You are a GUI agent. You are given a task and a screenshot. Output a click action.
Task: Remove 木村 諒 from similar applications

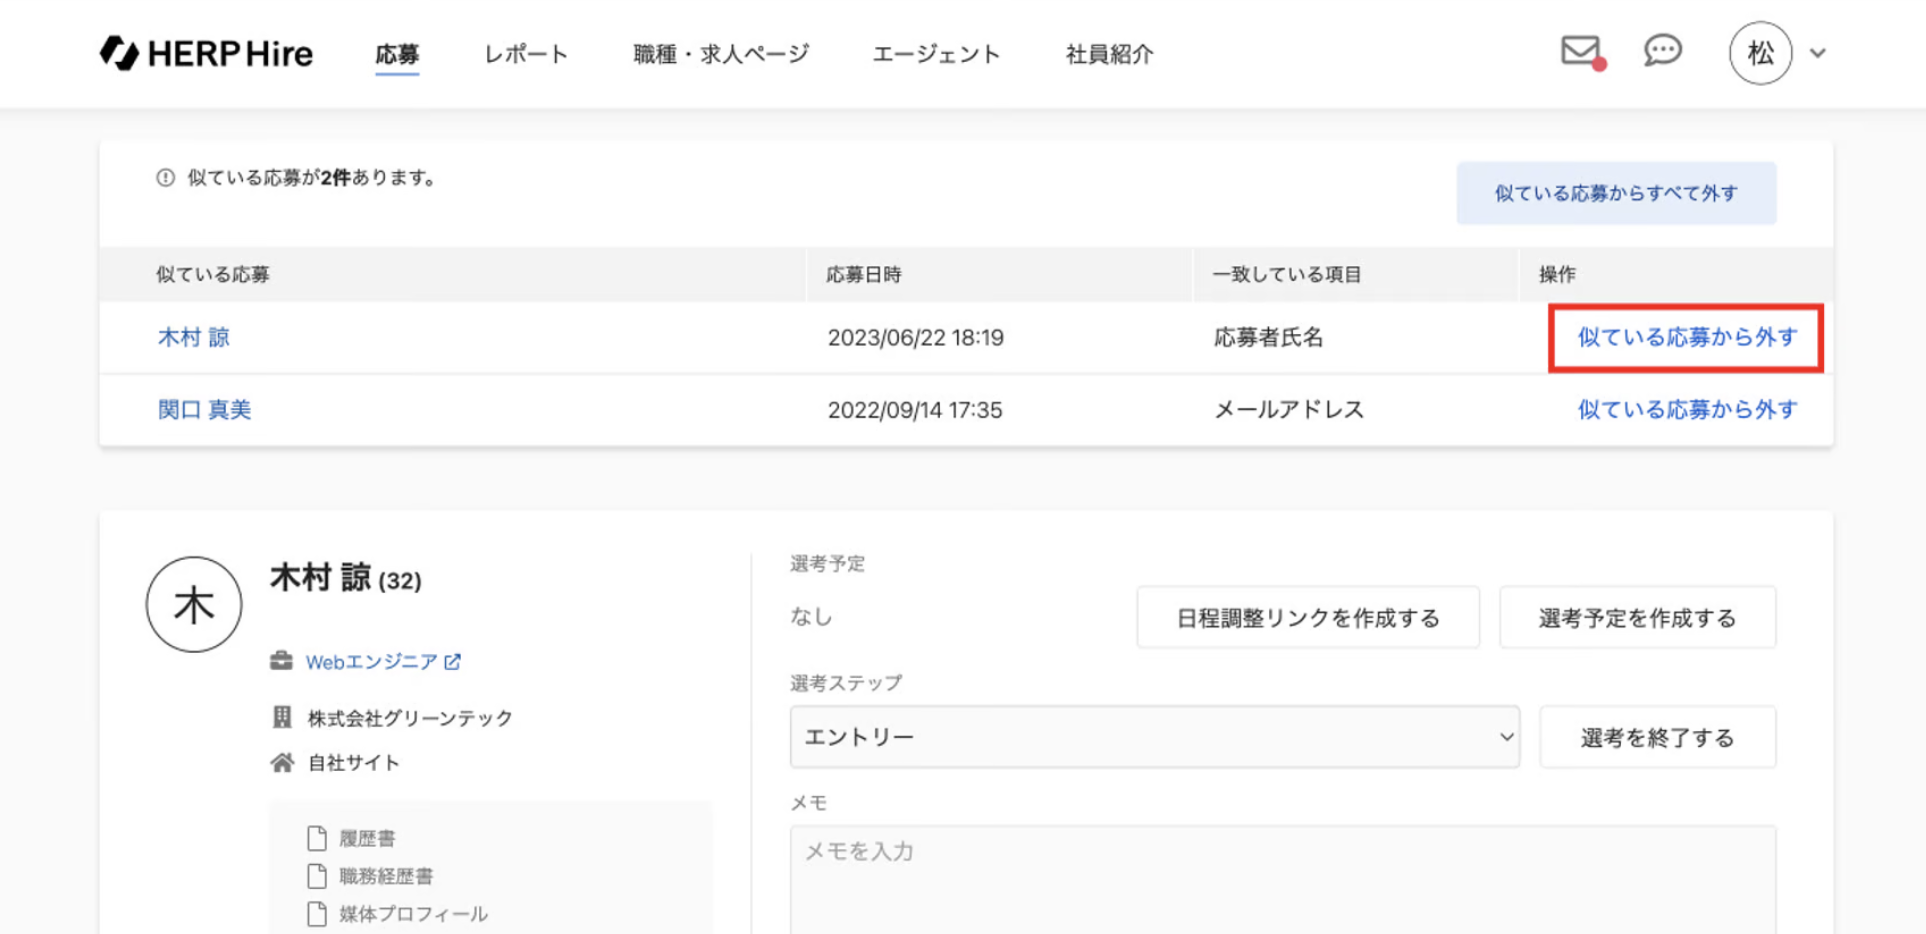(x=1686, y=338)
